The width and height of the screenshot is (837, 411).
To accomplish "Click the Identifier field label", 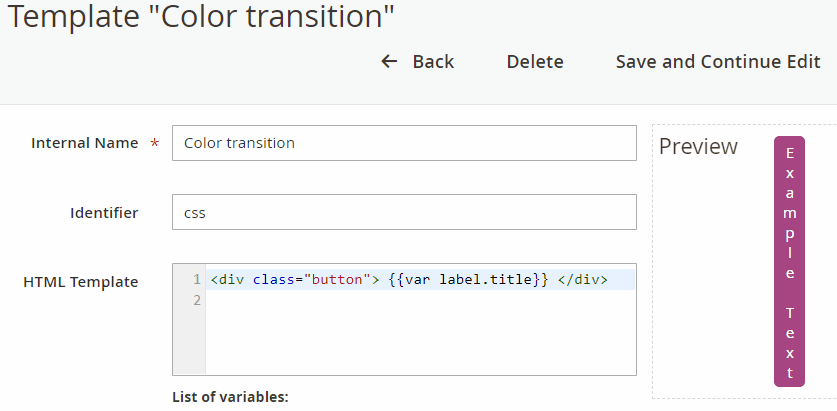I will point(104,212).
